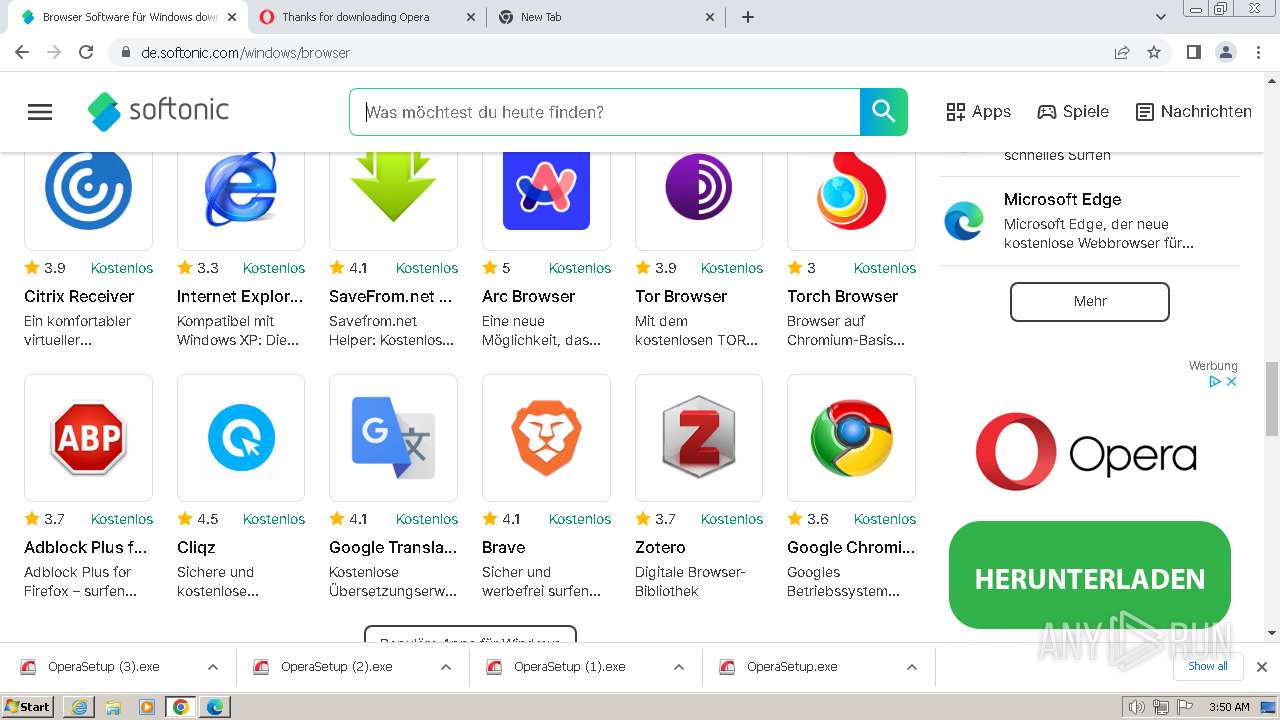Open the Cliqz app icon
The height and width of the screenshot is (720, 1280).
pyautogui.click(x=241, y=438)
